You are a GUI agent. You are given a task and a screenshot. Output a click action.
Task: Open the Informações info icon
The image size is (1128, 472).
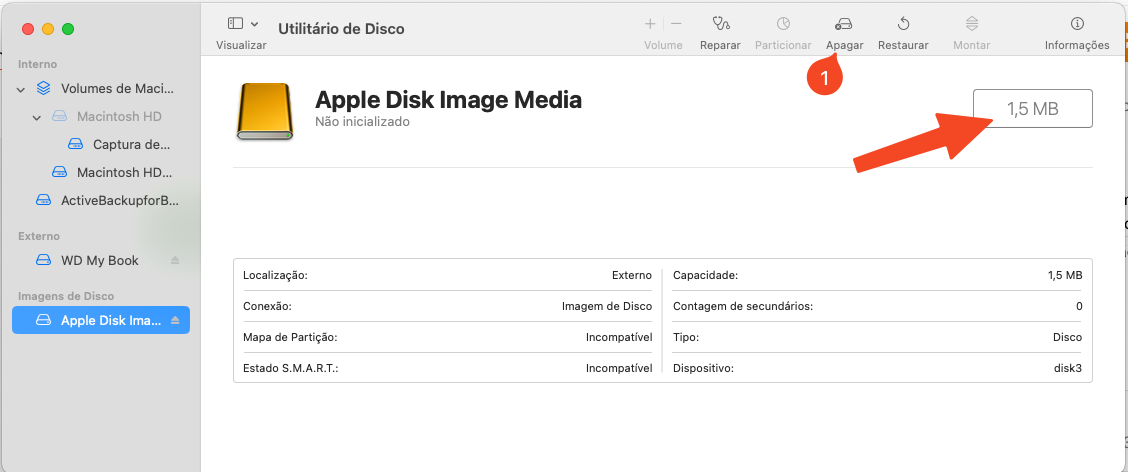pyautogui.click(x=1076, y=24)
